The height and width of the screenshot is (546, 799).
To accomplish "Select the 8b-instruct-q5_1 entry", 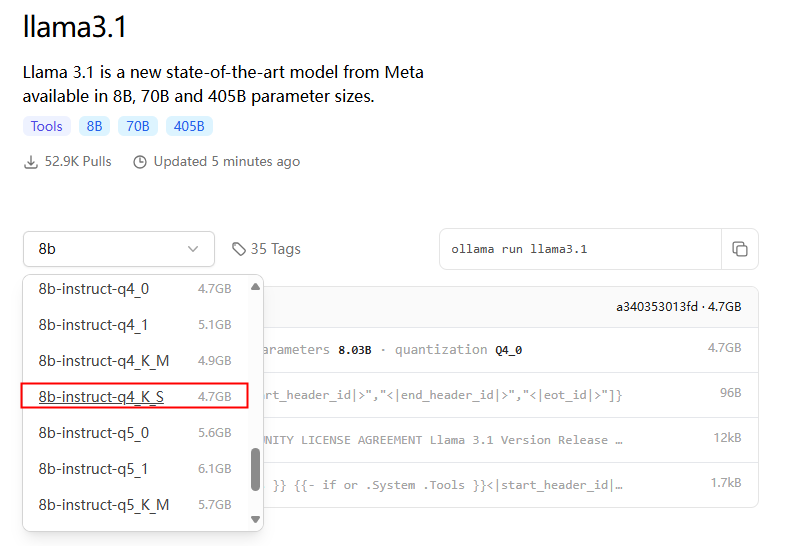I will pyautogui.click(x=135, y=468).
